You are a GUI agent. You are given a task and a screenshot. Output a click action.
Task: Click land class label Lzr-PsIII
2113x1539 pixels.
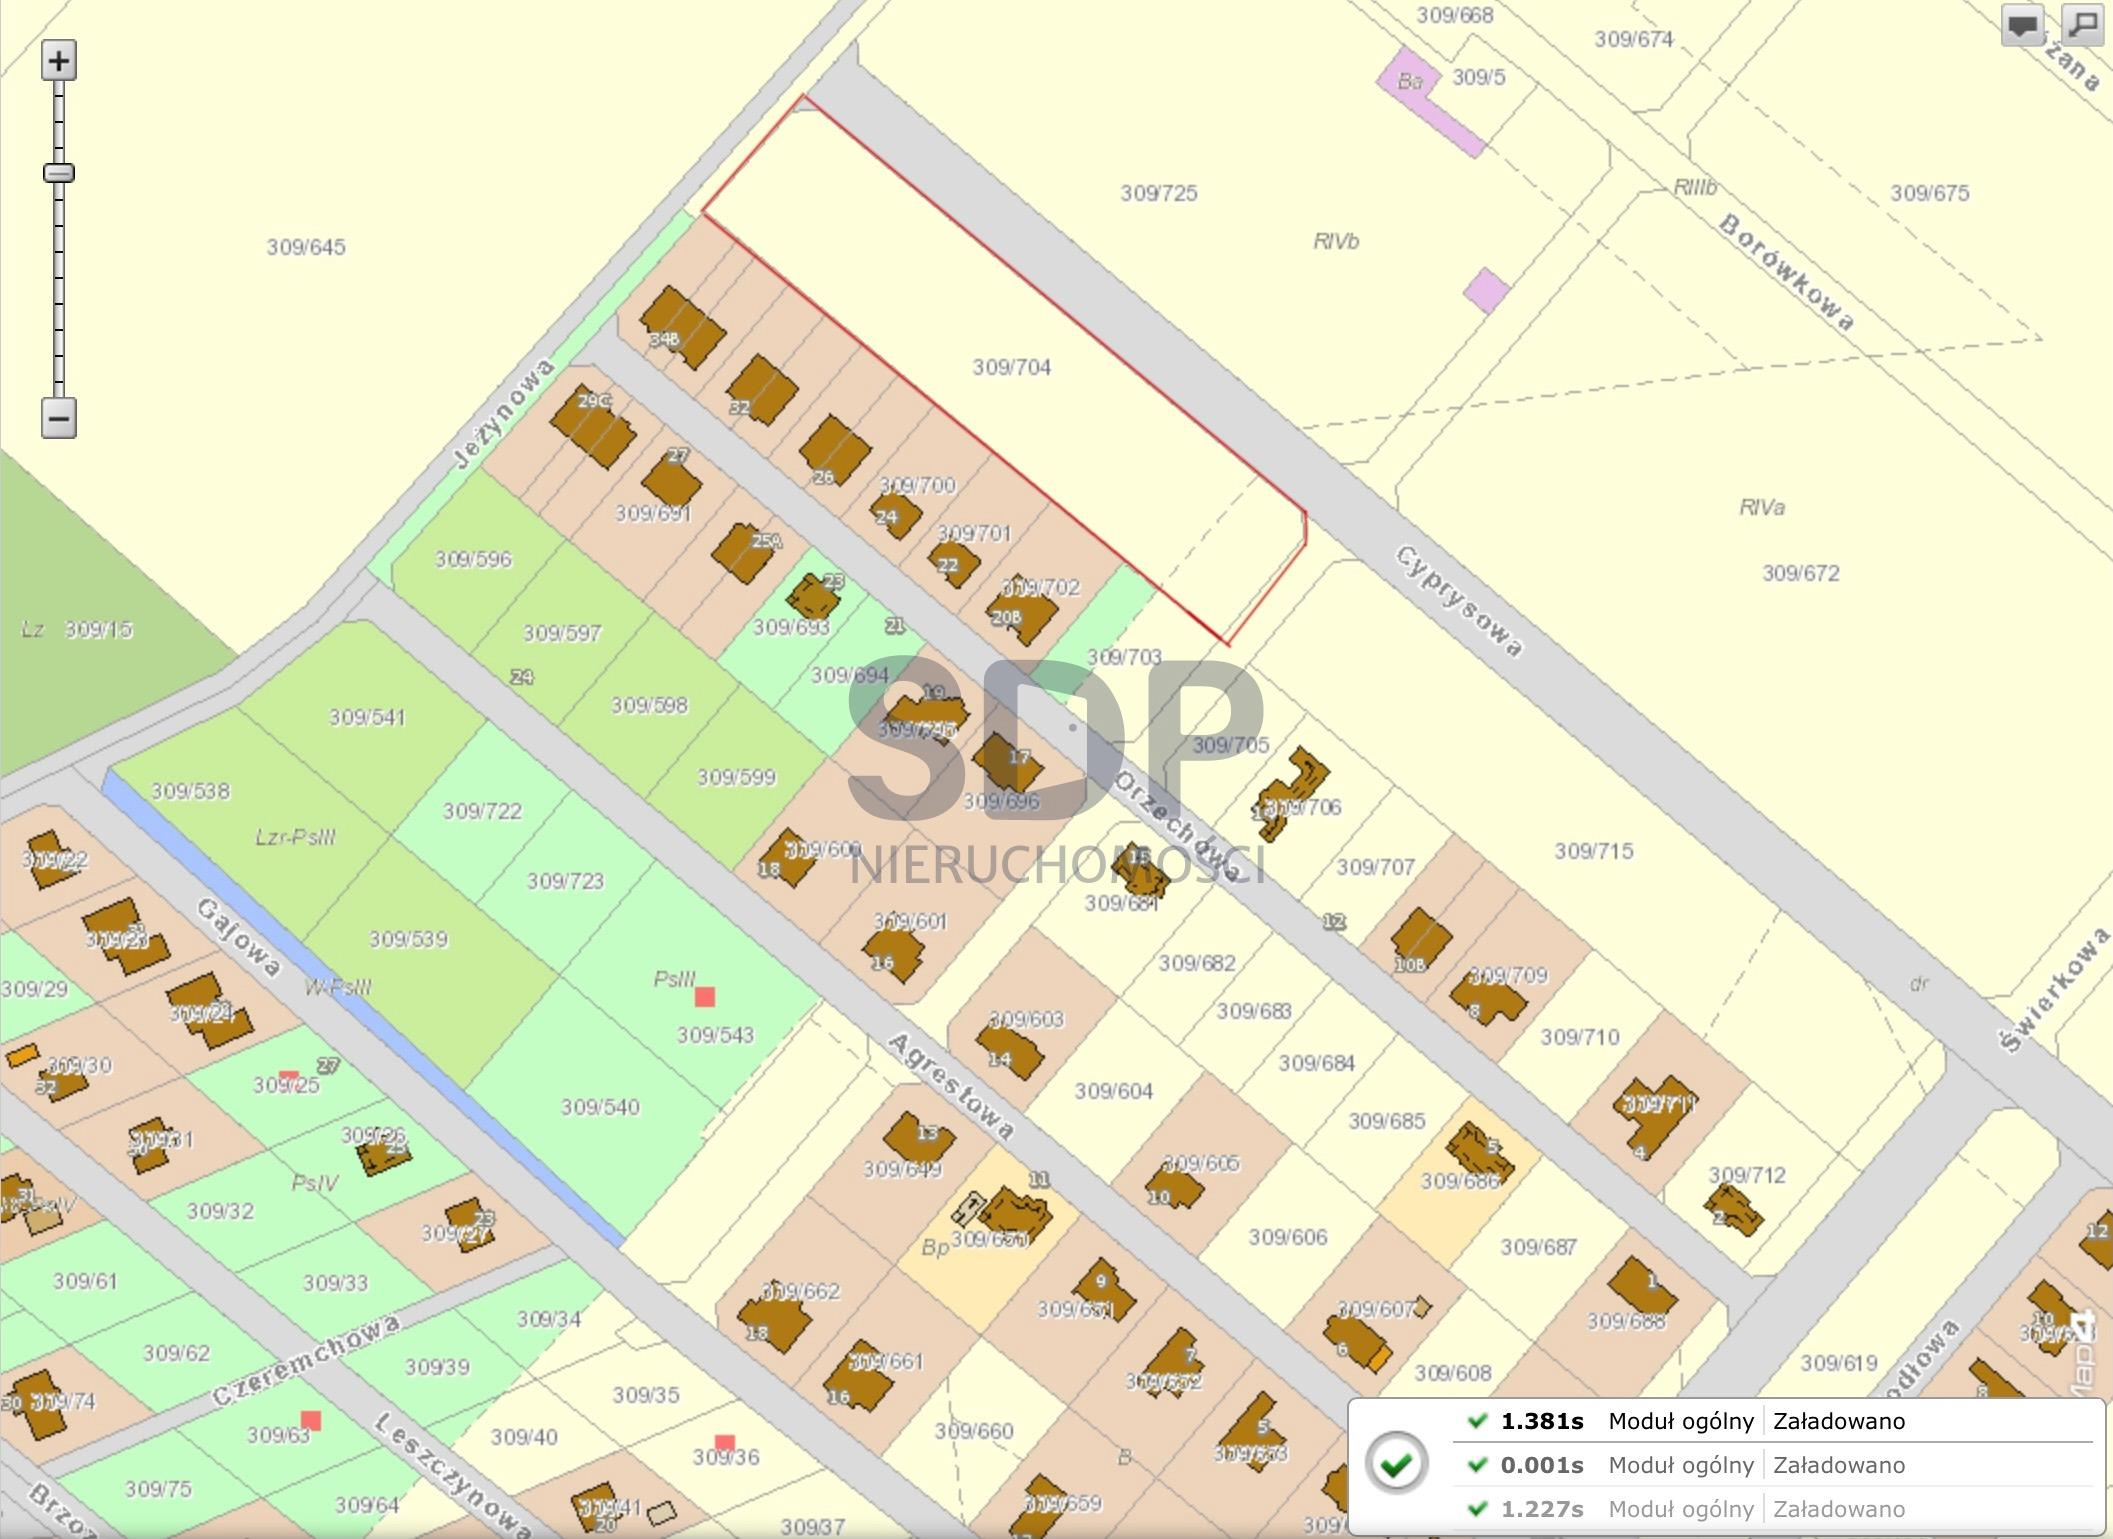point(295,837)
